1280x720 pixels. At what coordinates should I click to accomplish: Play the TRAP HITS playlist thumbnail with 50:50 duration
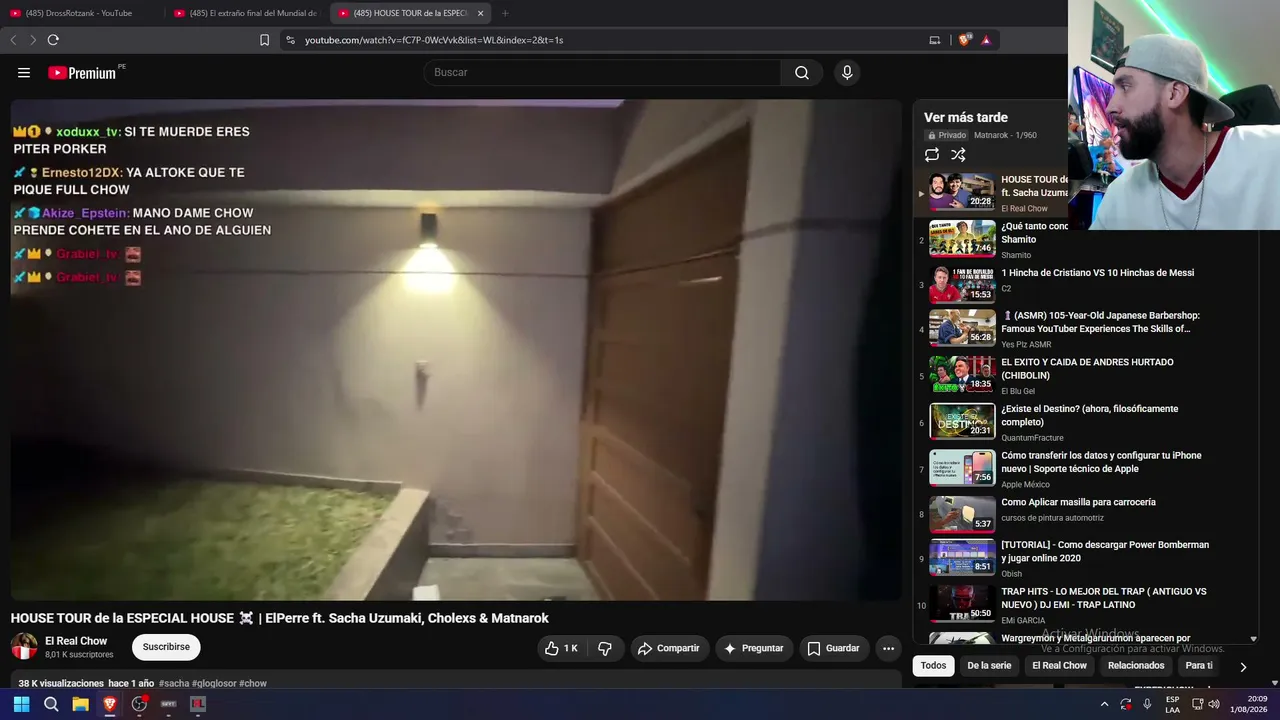coord(962,604)
